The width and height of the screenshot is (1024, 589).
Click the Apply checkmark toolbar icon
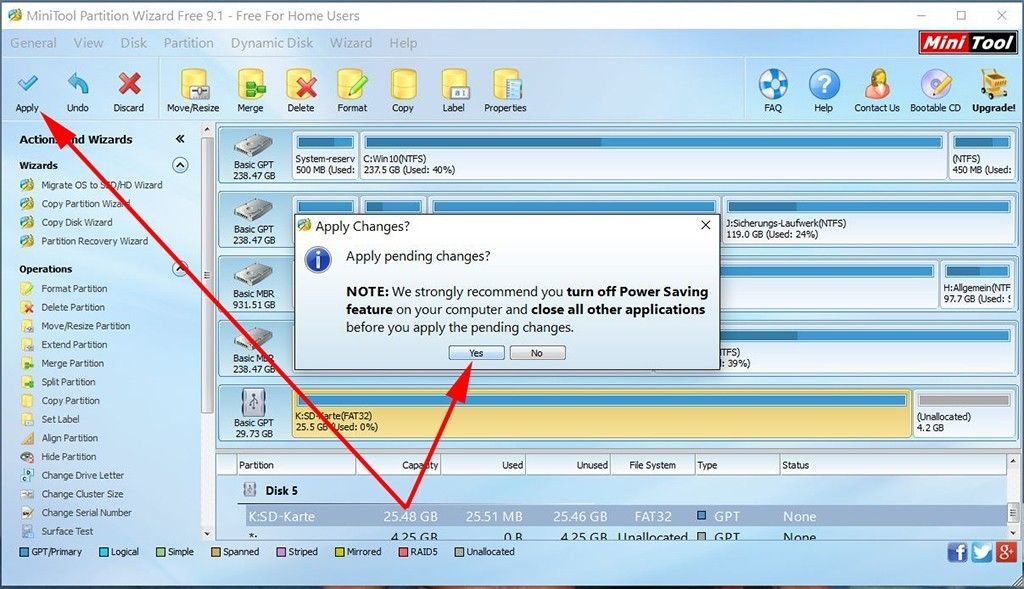point(27,84)
